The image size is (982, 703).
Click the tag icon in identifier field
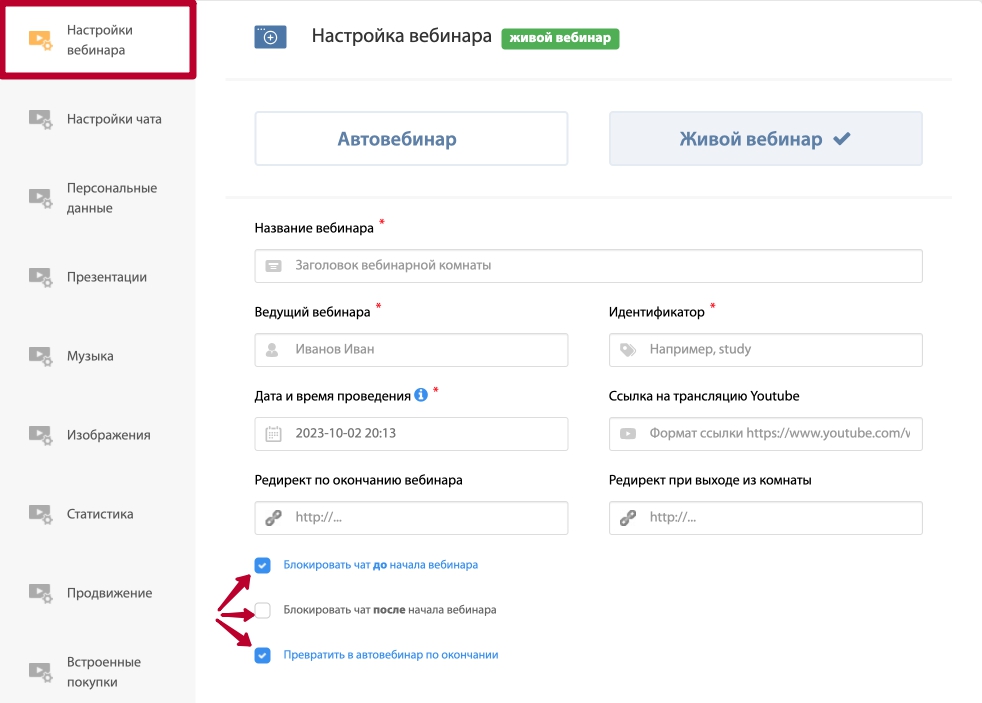(x=628, y=350)
